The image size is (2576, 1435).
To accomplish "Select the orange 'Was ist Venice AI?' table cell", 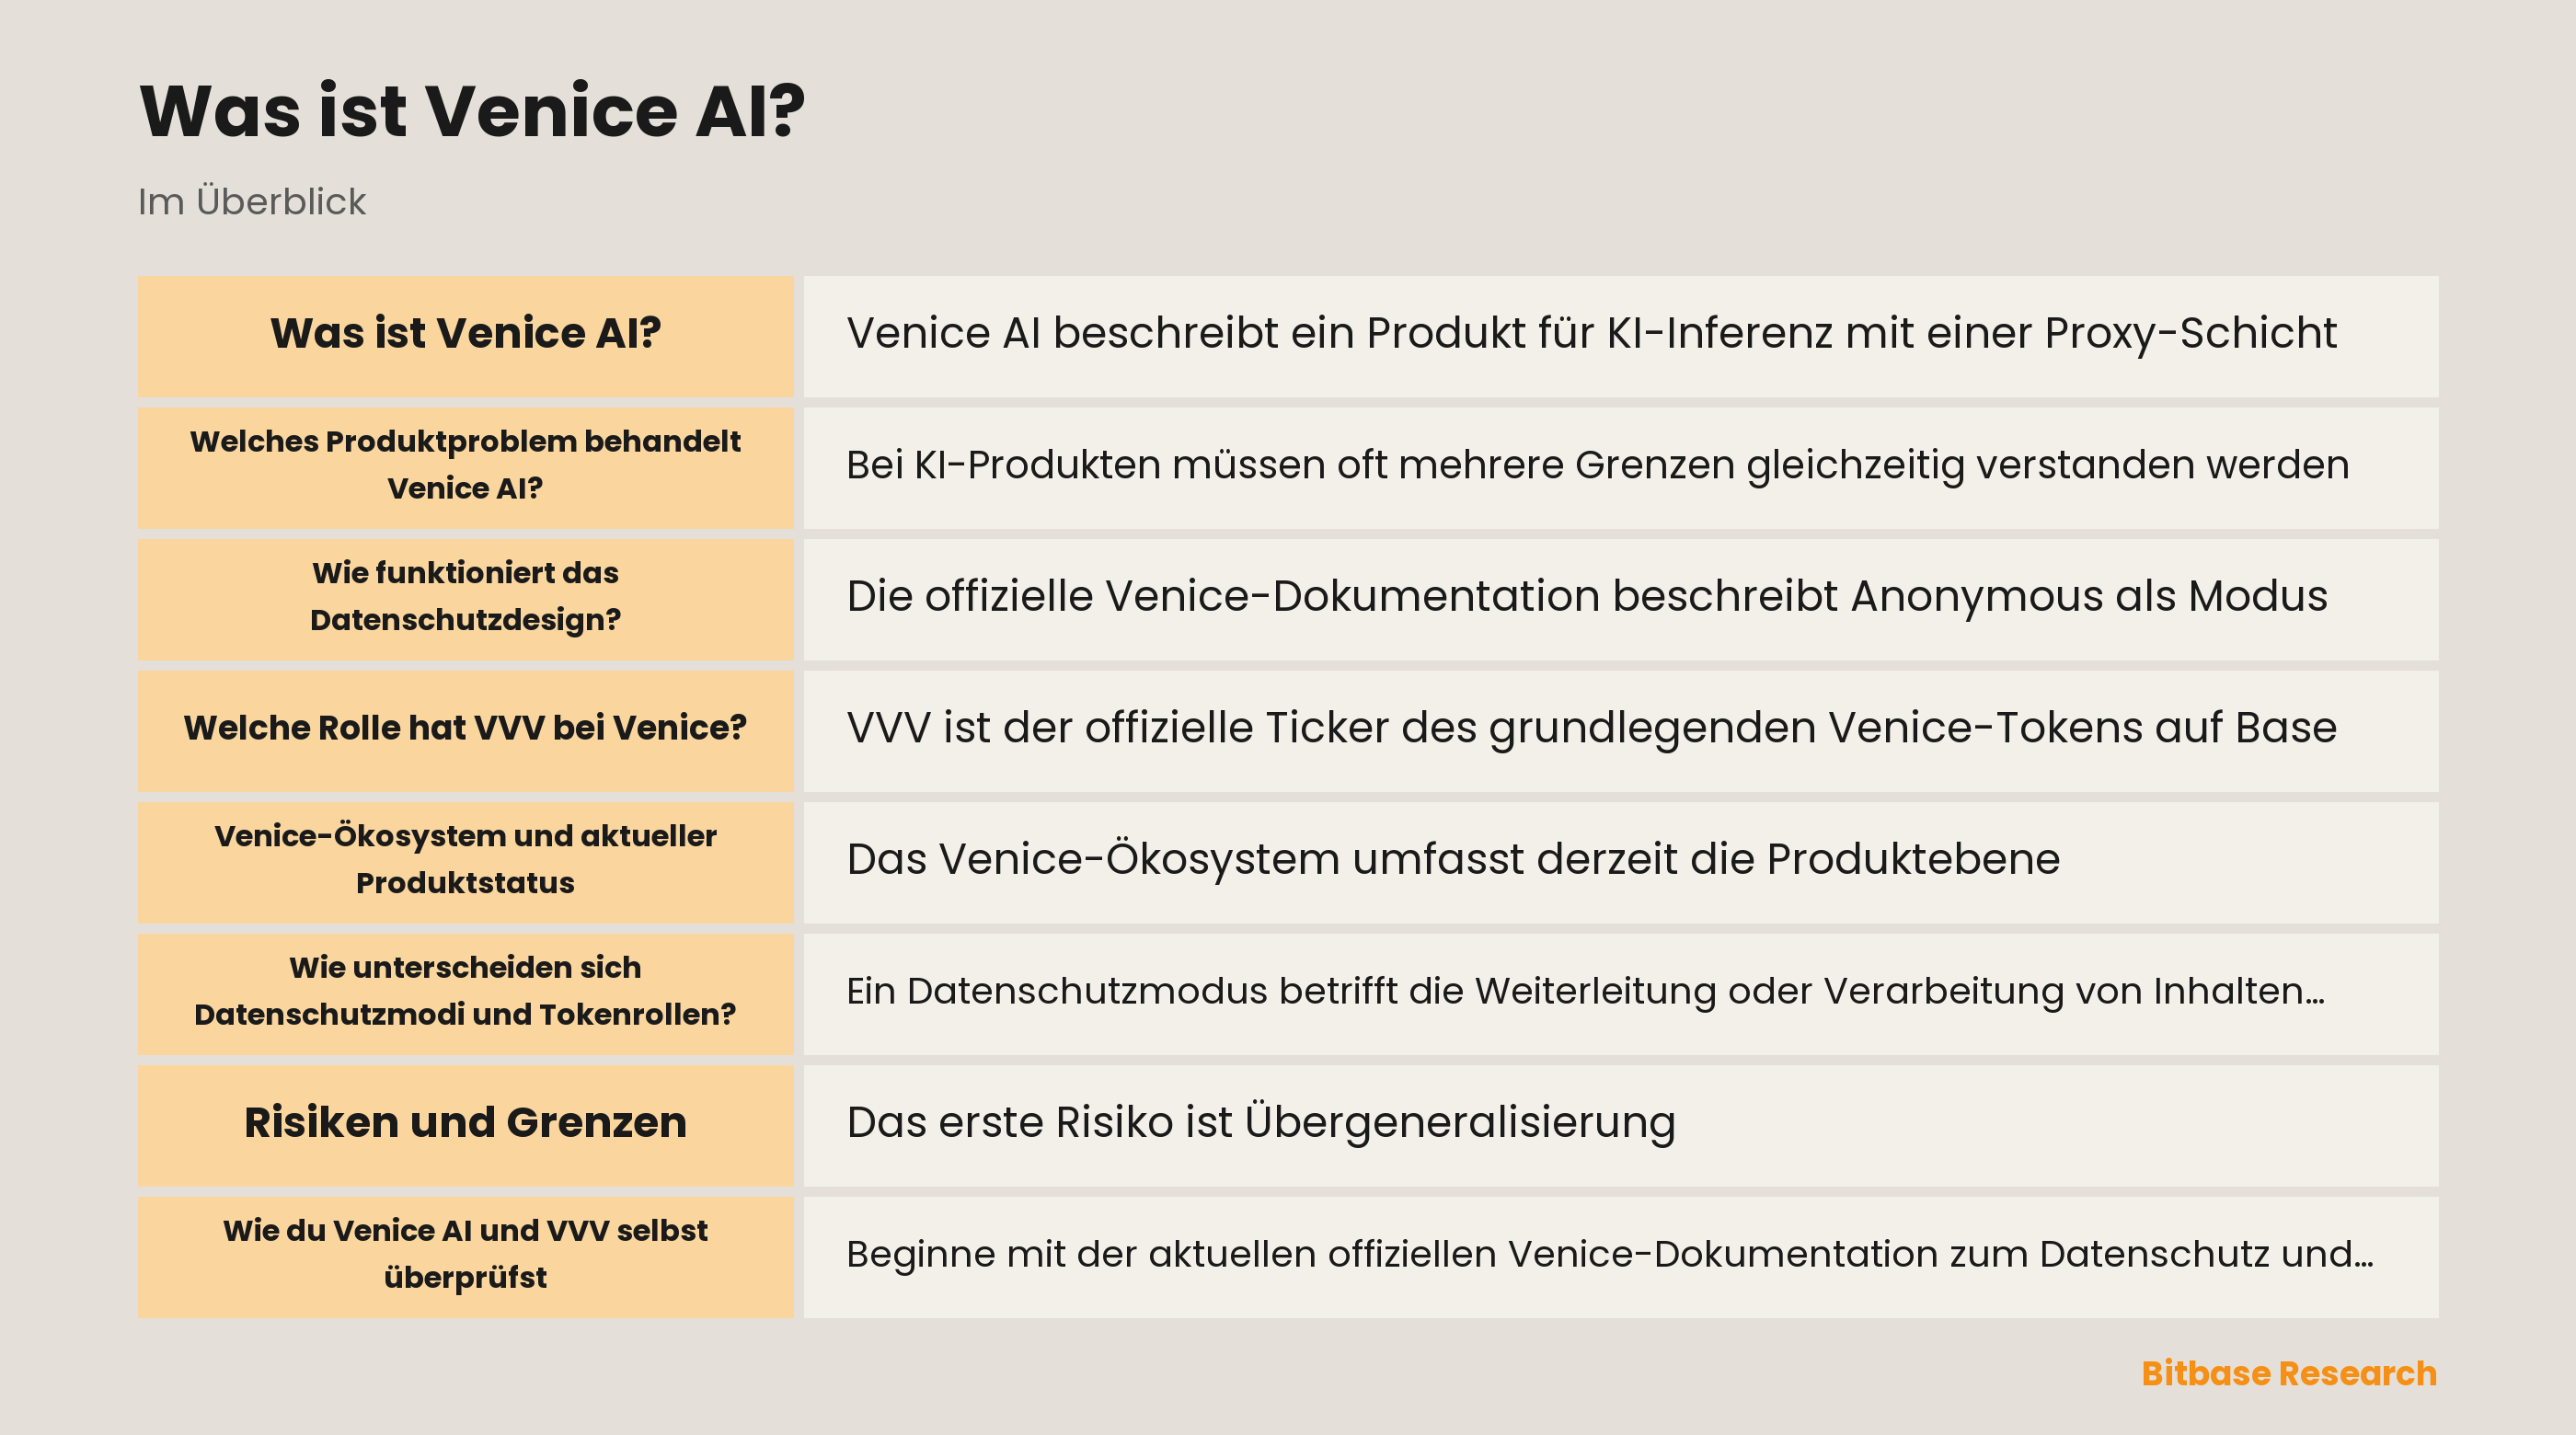I will click(465, 336).
